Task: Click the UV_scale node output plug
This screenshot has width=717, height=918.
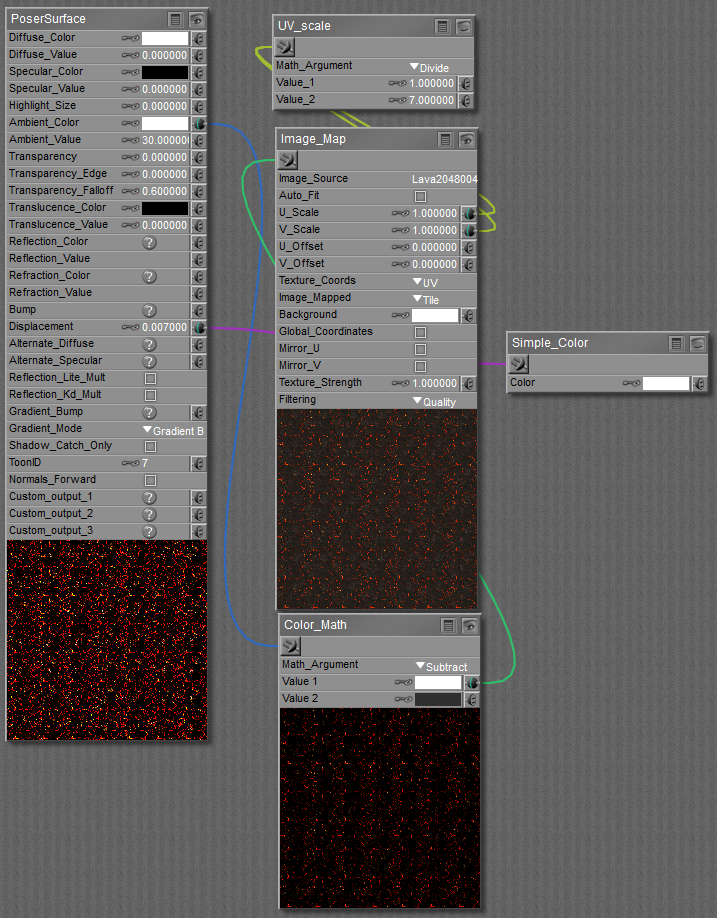Action: pyautogui.click(x=285, y=47)
